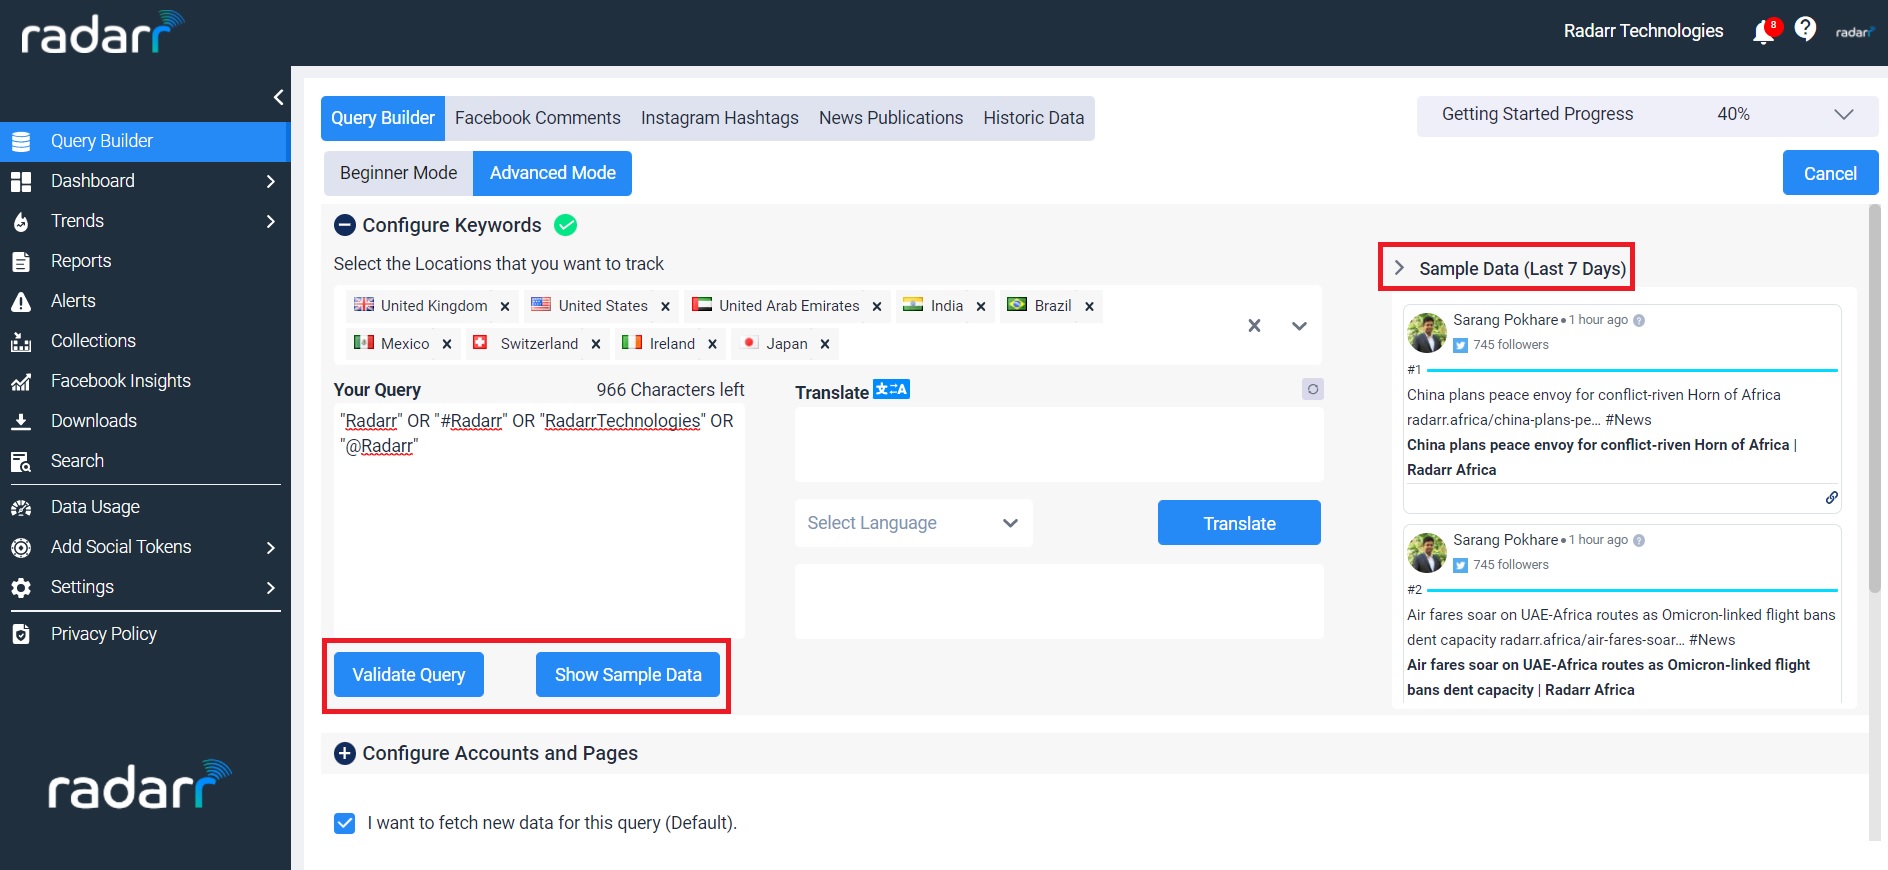Remove Ireland location tag

712,344
